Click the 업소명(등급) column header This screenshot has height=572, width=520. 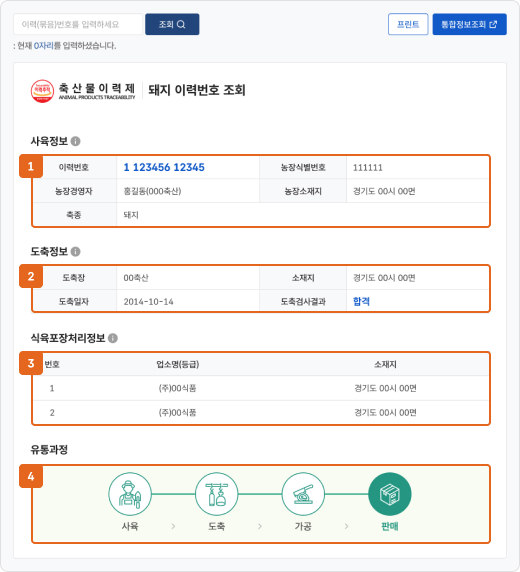tap(178, 364)
